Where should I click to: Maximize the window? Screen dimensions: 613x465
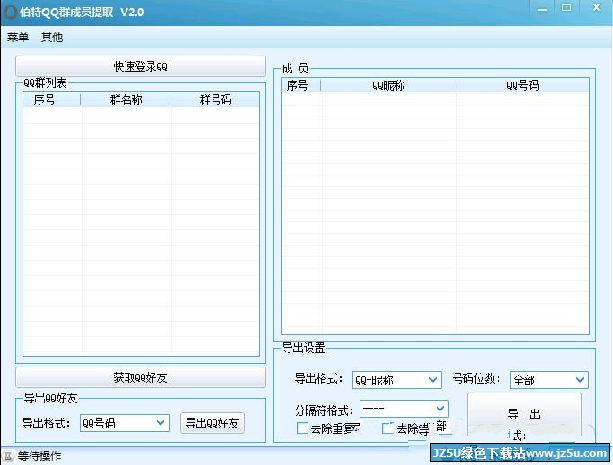click(566, 8)
